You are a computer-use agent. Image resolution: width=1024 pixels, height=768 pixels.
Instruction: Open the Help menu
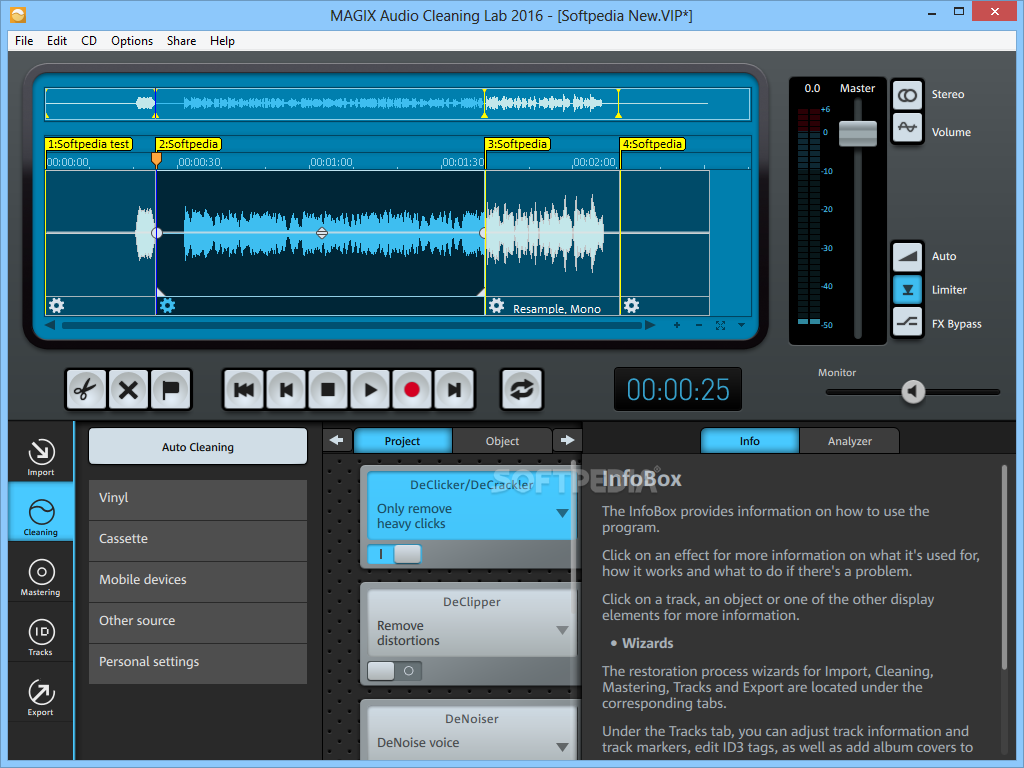point(222,40)
